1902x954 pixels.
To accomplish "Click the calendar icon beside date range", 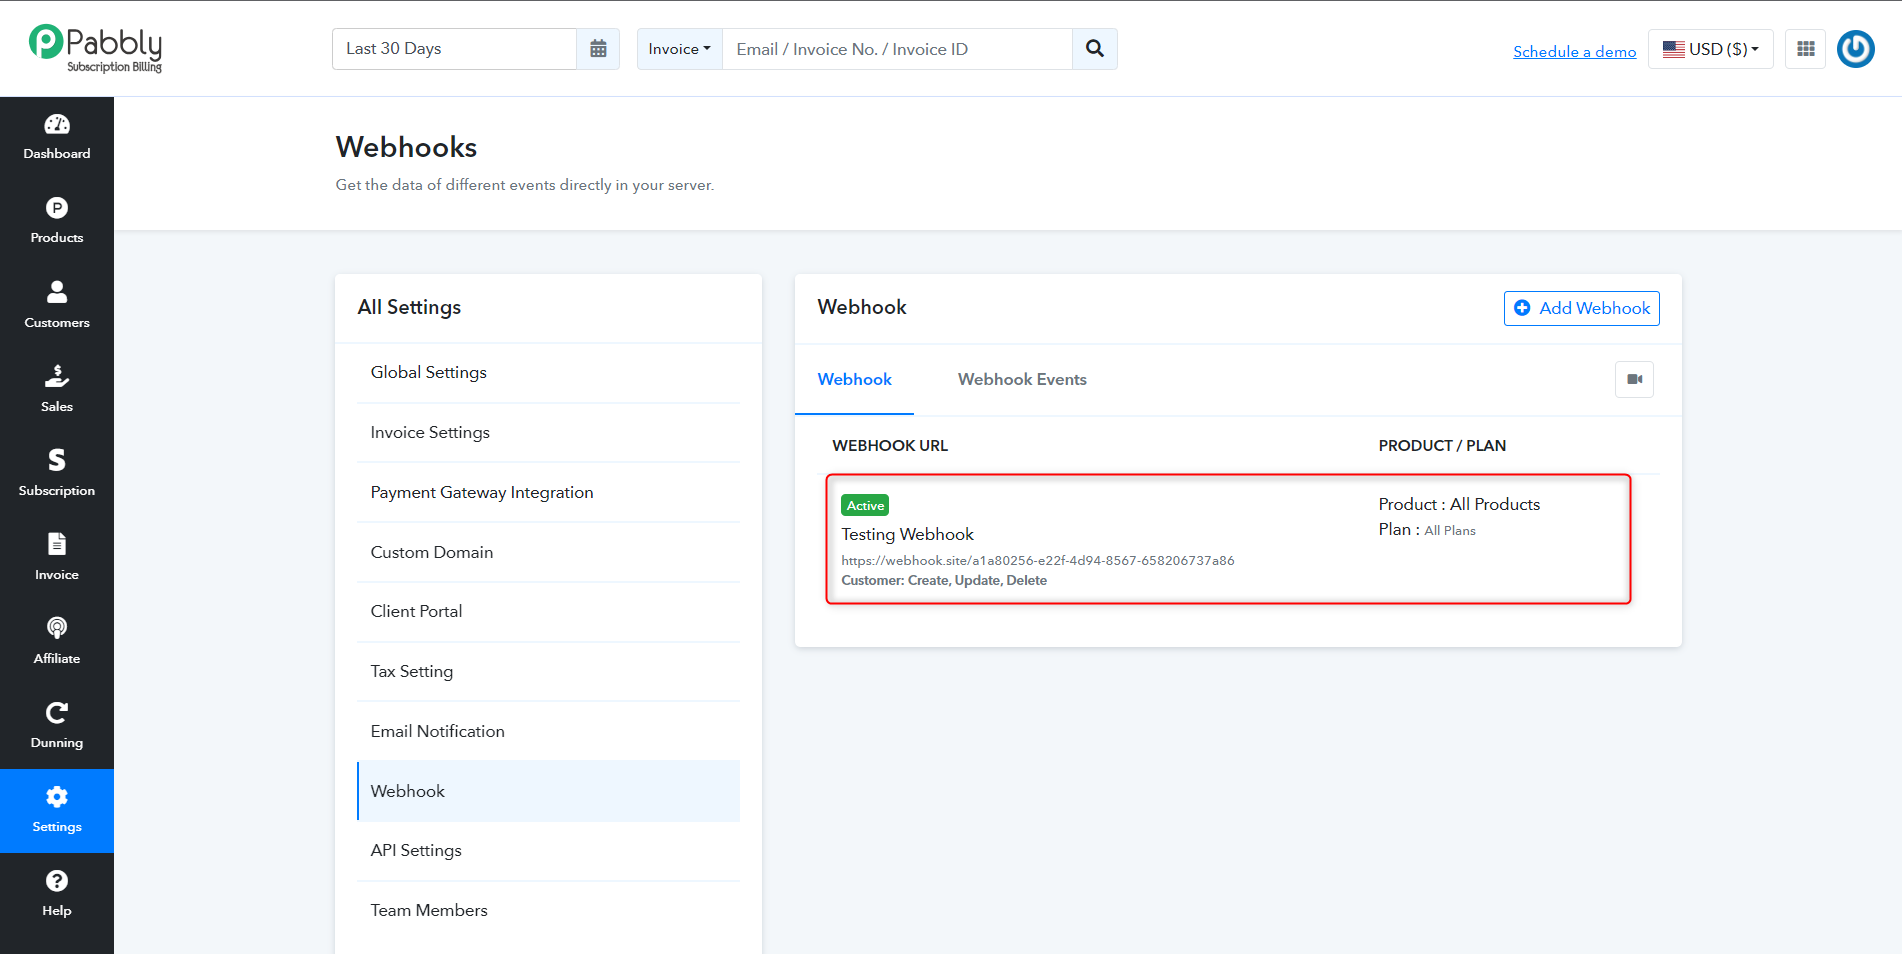I will [598, 49].
